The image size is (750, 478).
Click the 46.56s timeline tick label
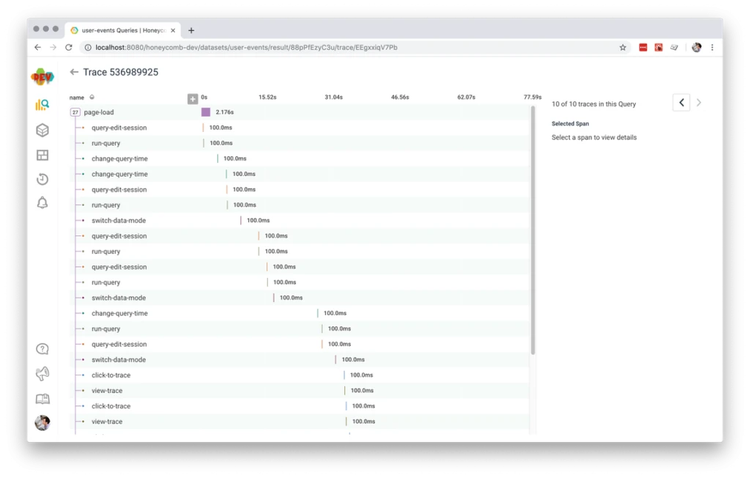point(400,97)
